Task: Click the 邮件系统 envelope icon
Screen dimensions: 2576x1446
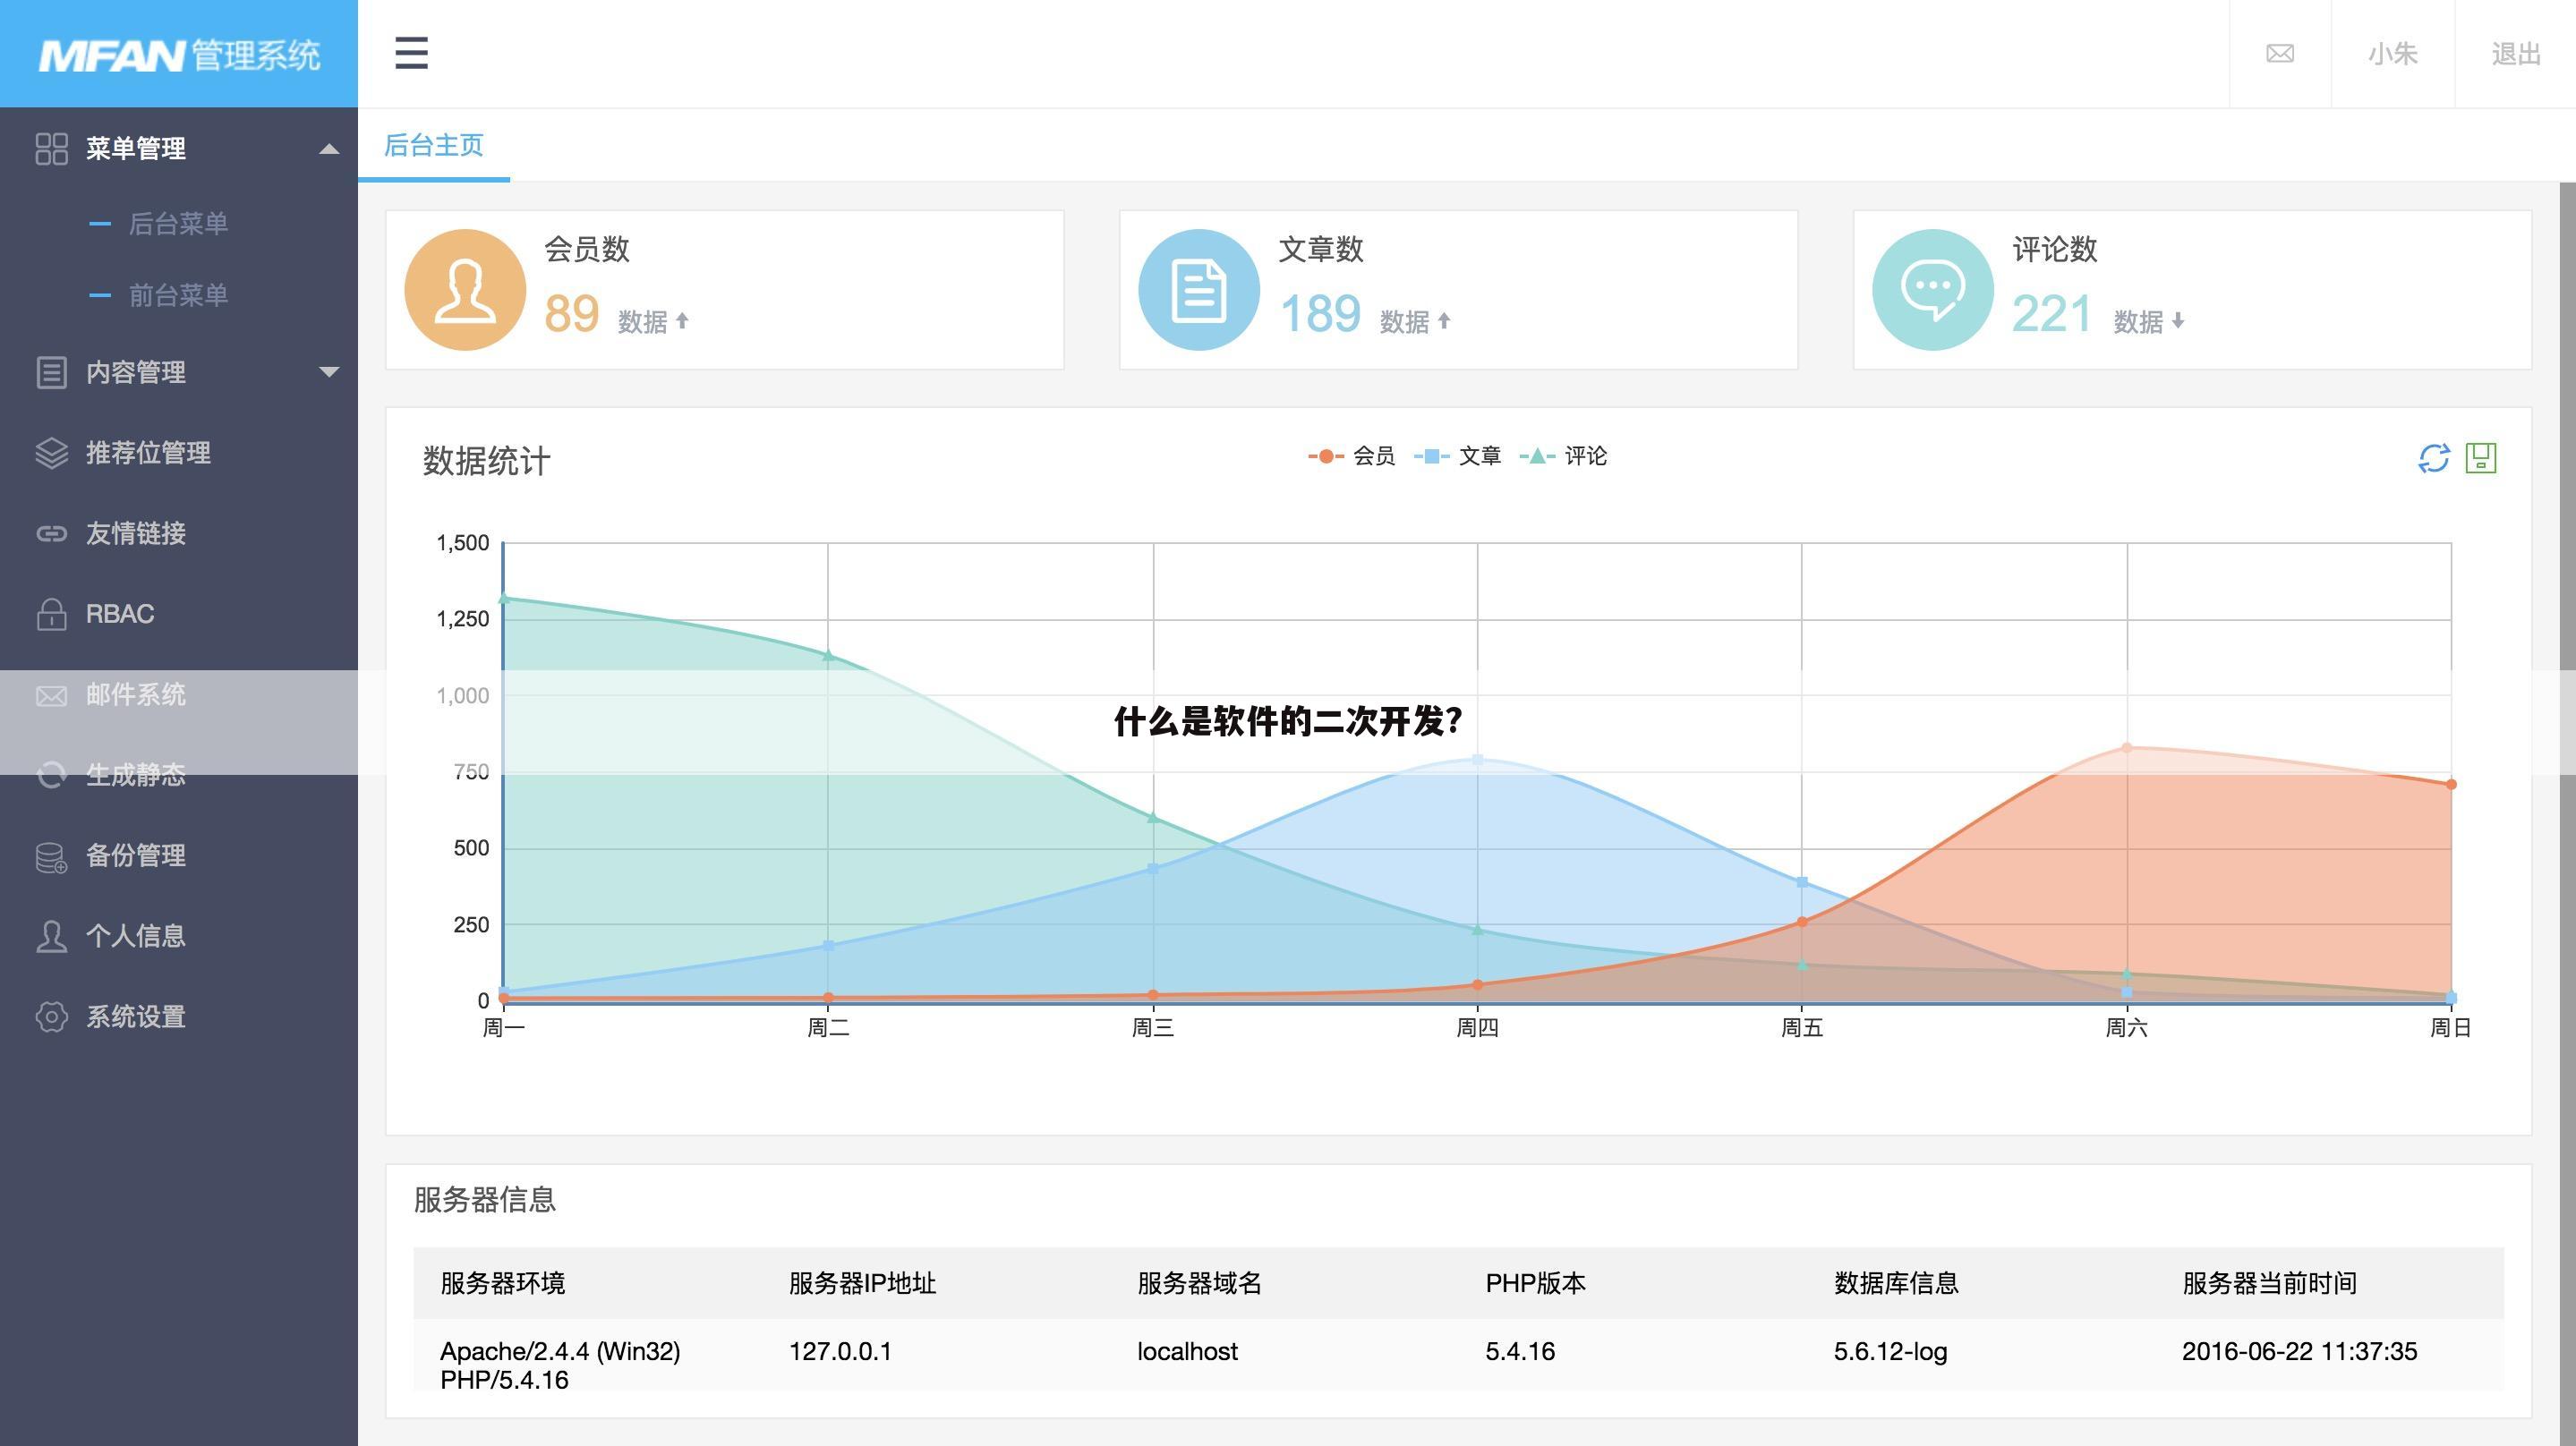Action: click(x=51, y=695)
